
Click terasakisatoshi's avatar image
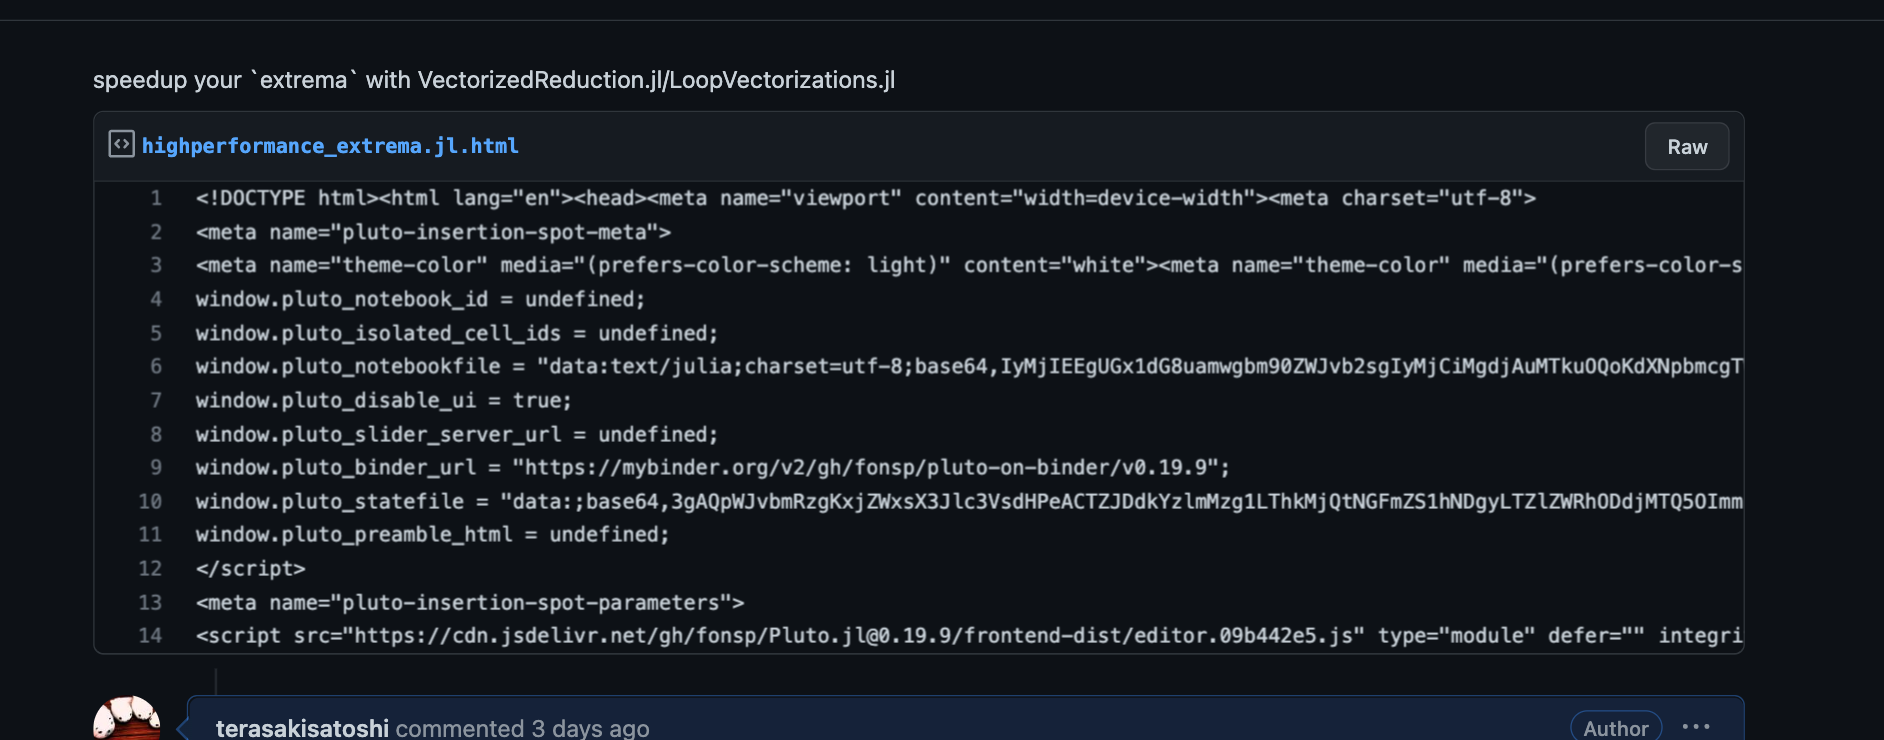click(127, 720)
